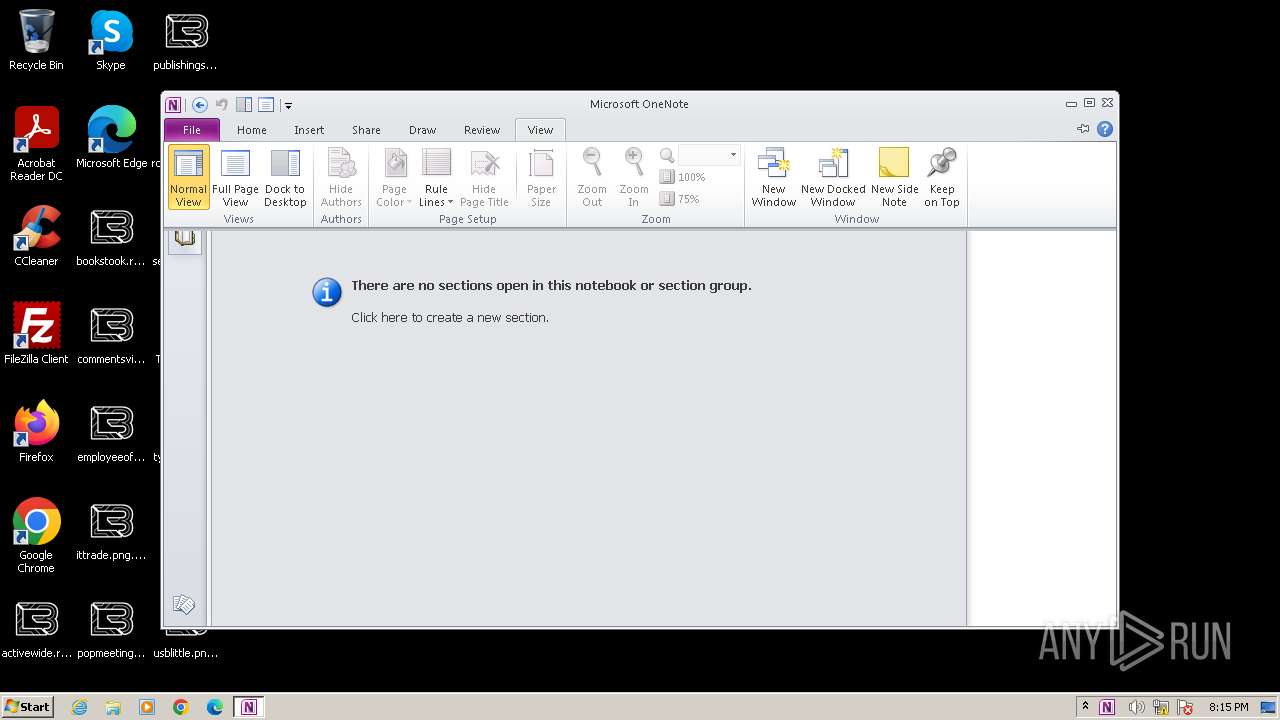Set zoom to 100%
The width and height of the screenshot is (1280, 720).
[x=683, y=177]
